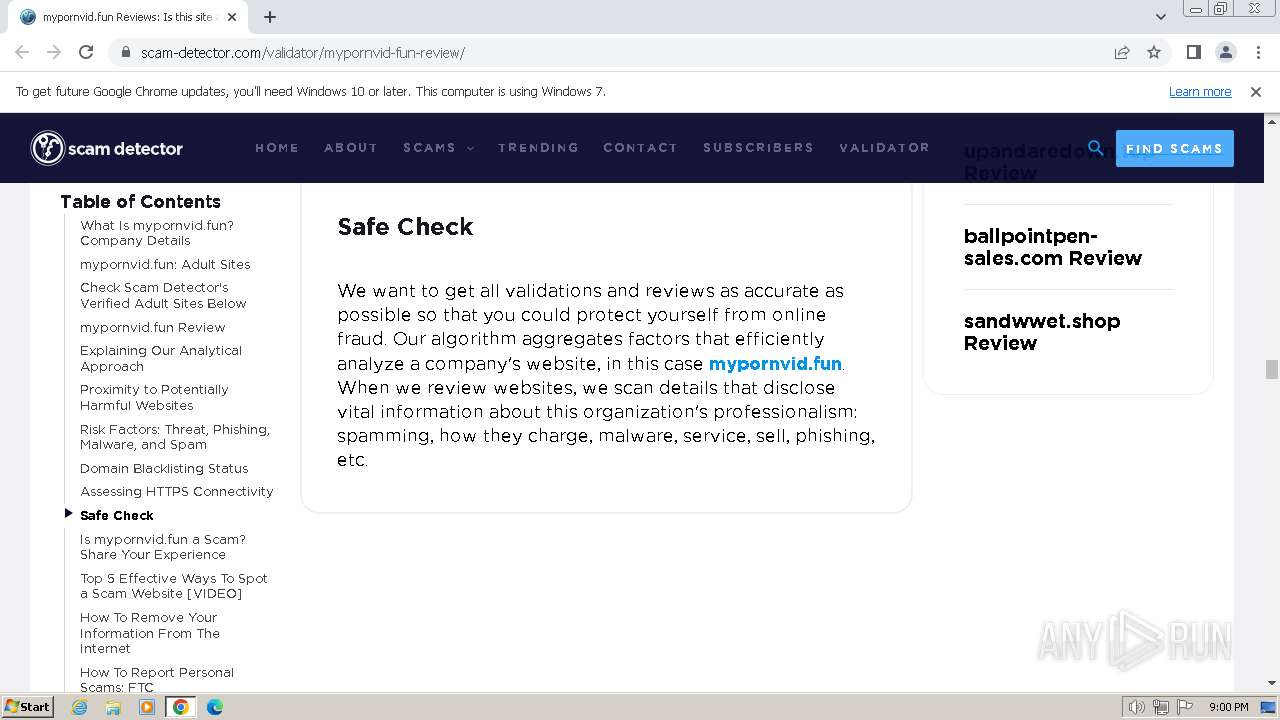The height and width of the screenshot is (720, 1280).
Task: Jump to 'Assessing HTTPS Connectivity'
Action: (x=177, y=491)
